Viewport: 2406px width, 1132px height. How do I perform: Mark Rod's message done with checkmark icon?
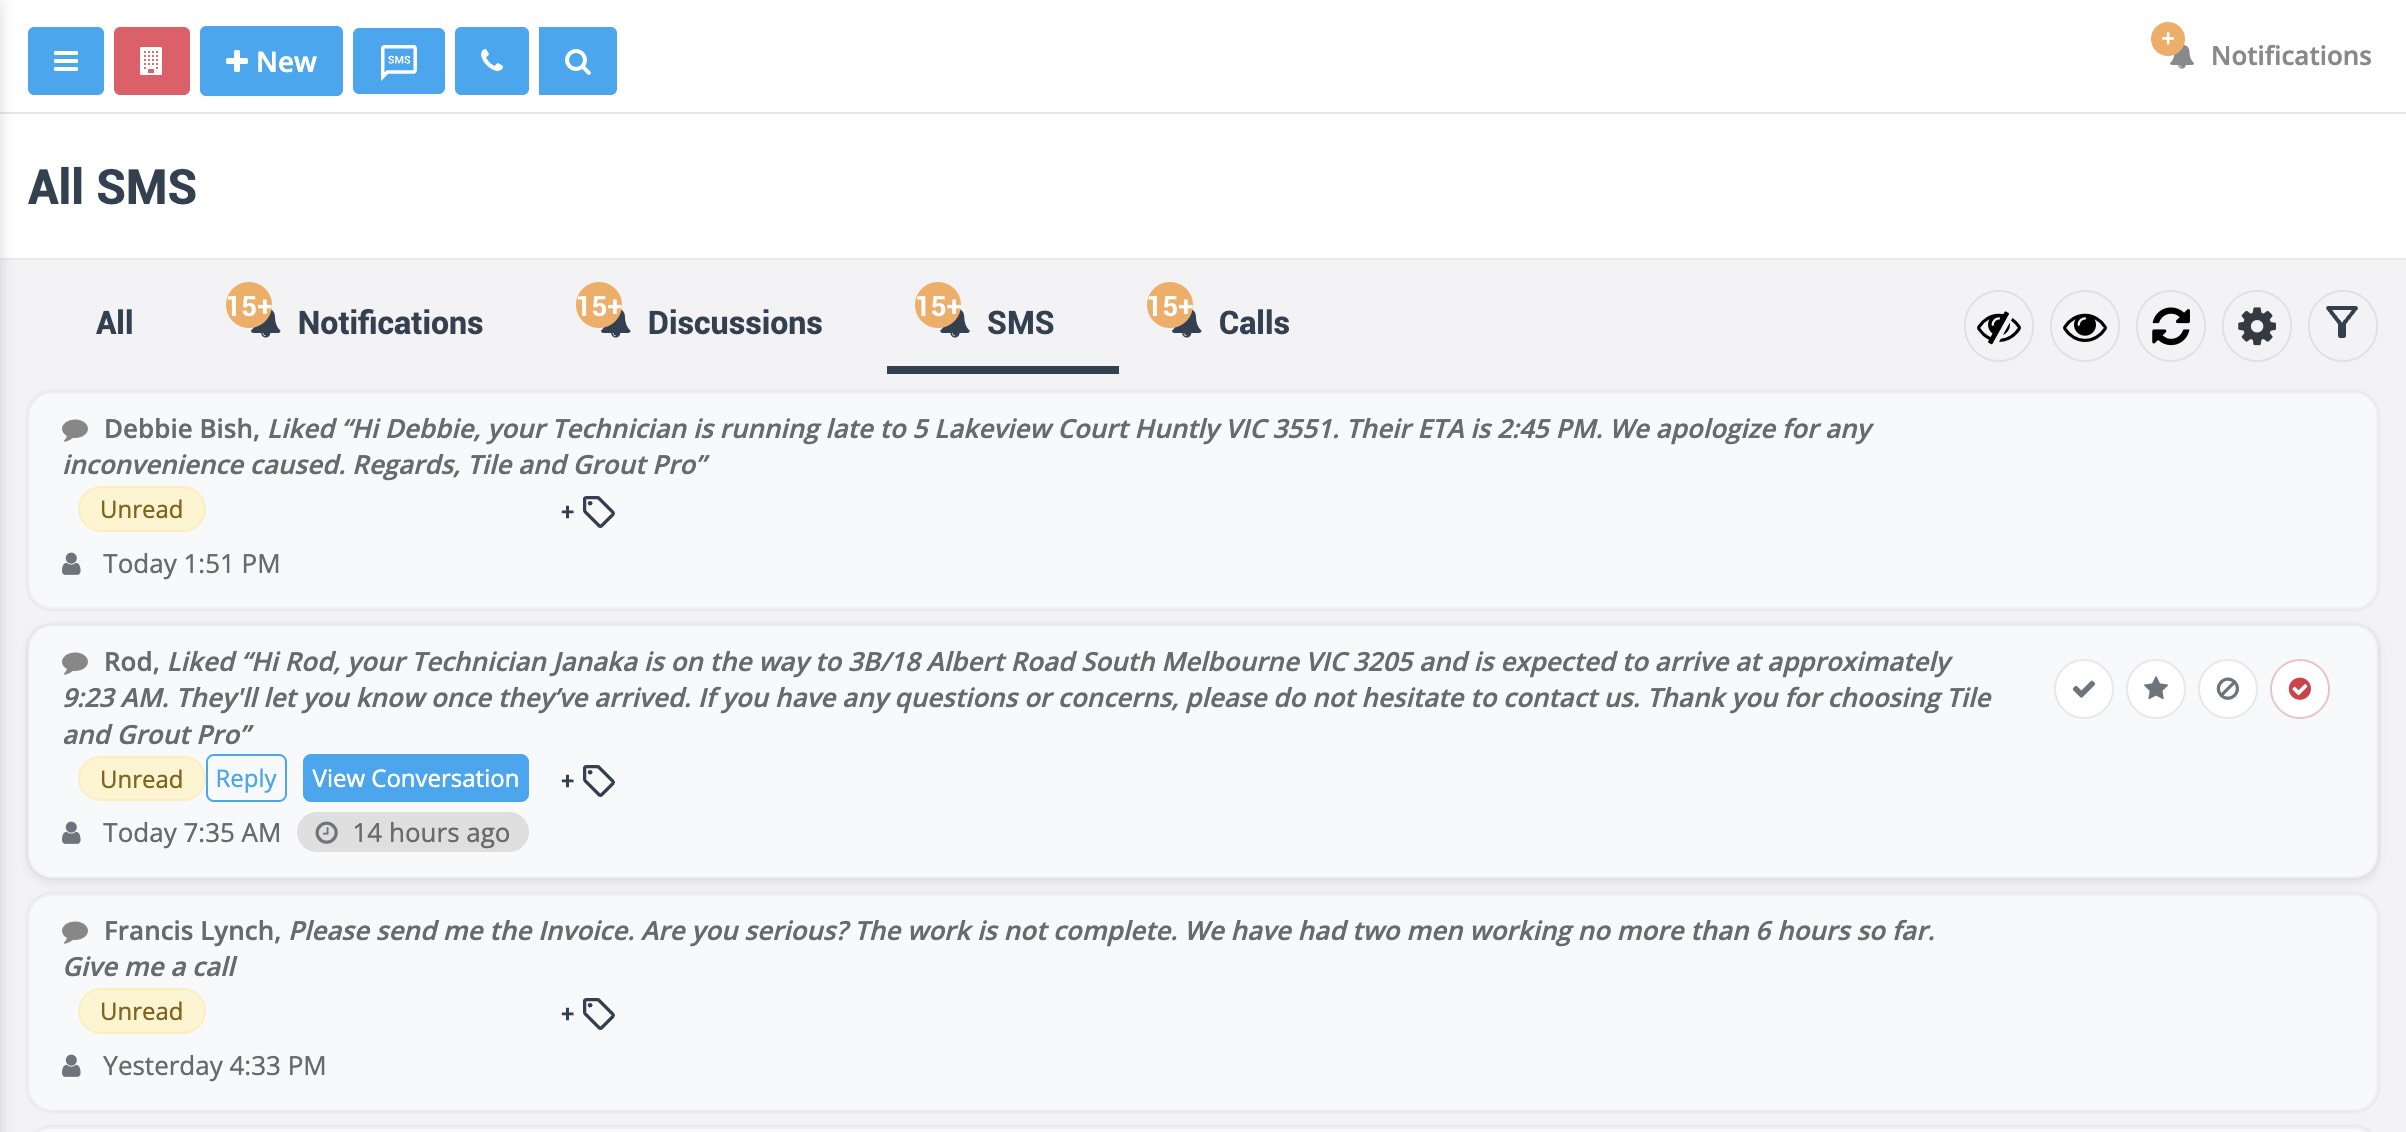pos(2084,688)
